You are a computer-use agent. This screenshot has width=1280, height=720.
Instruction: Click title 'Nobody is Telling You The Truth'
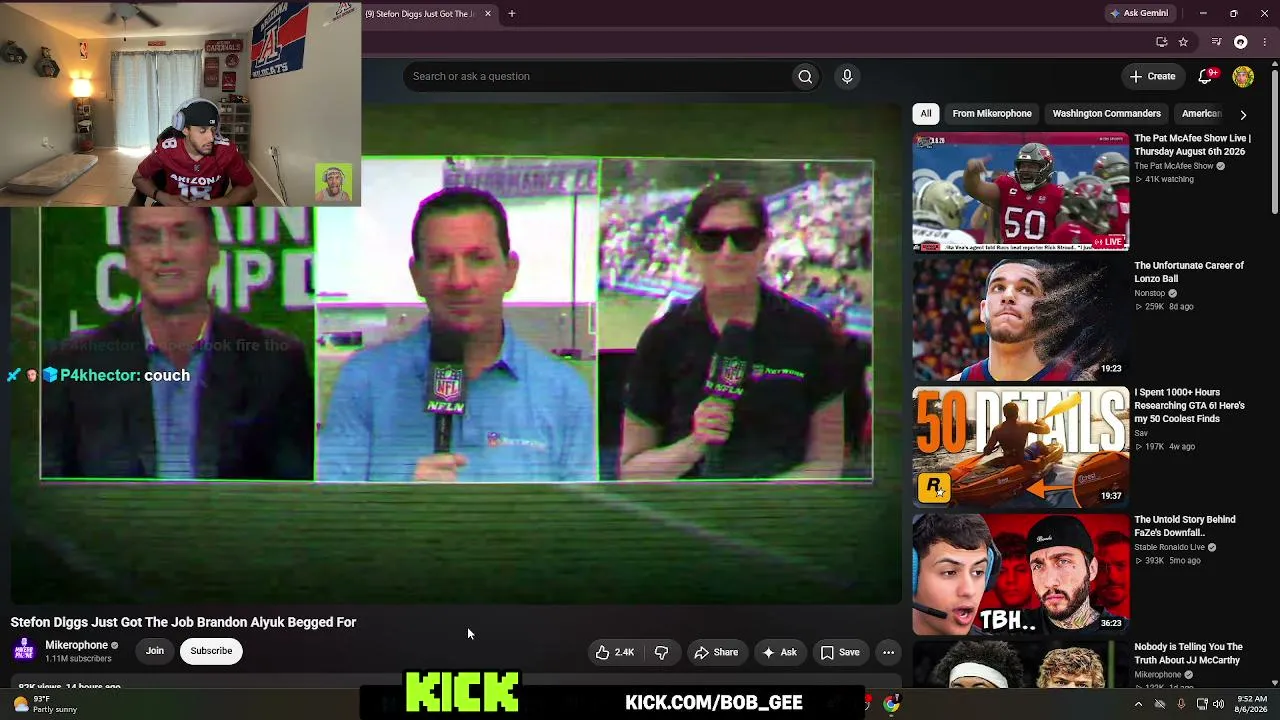pyautogui.click(x=1188, y=653)
